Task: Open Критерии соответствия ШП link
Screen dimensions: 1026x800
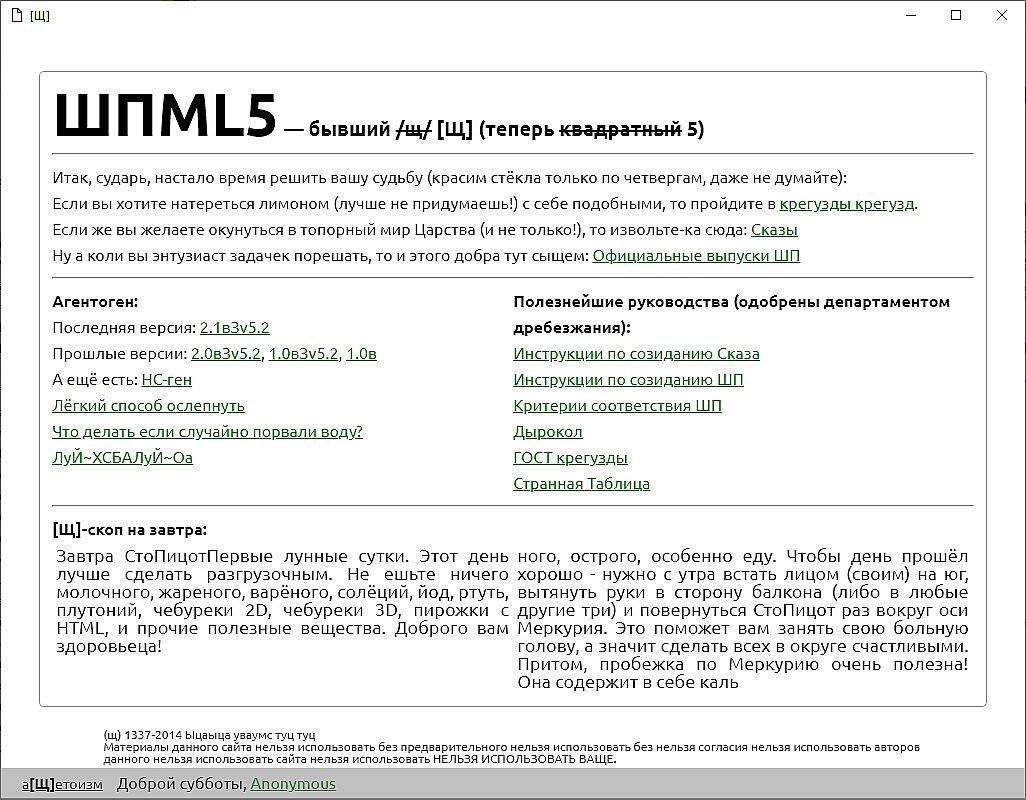Action: (617, 406)
